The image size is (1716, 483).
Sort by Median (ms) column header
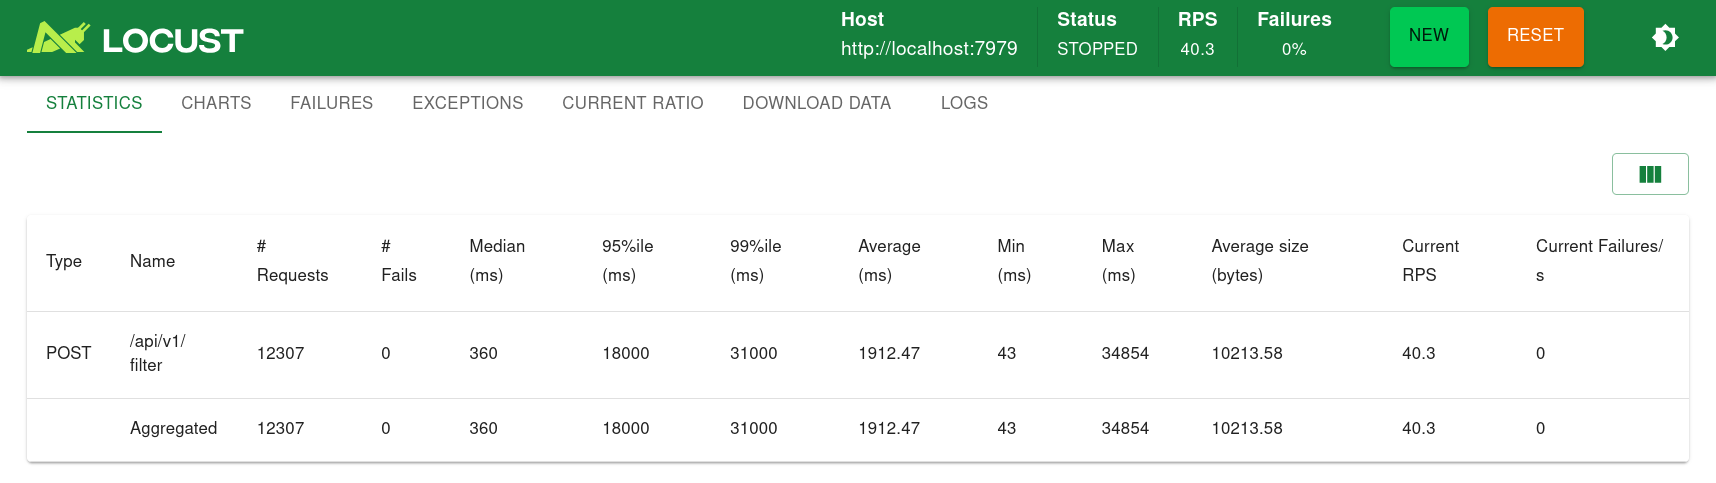click(x=497, y=260)
